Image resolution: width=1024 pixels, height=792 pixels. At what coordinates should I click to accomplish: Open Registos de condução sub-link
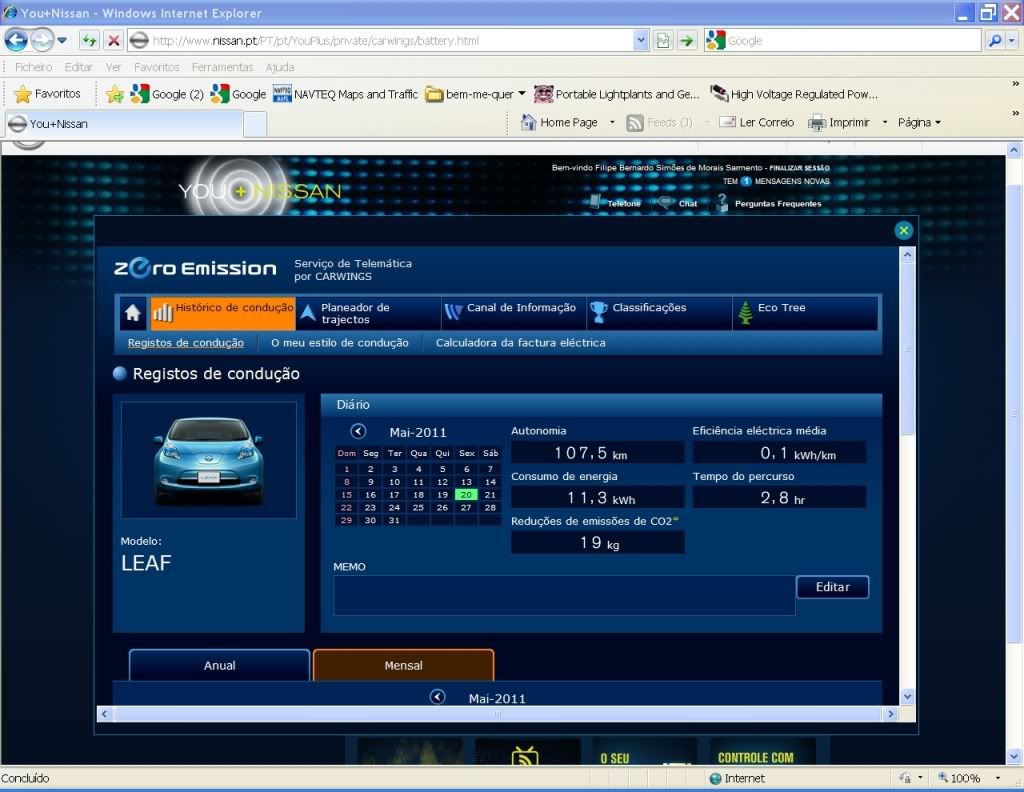(x=185, y=343)
